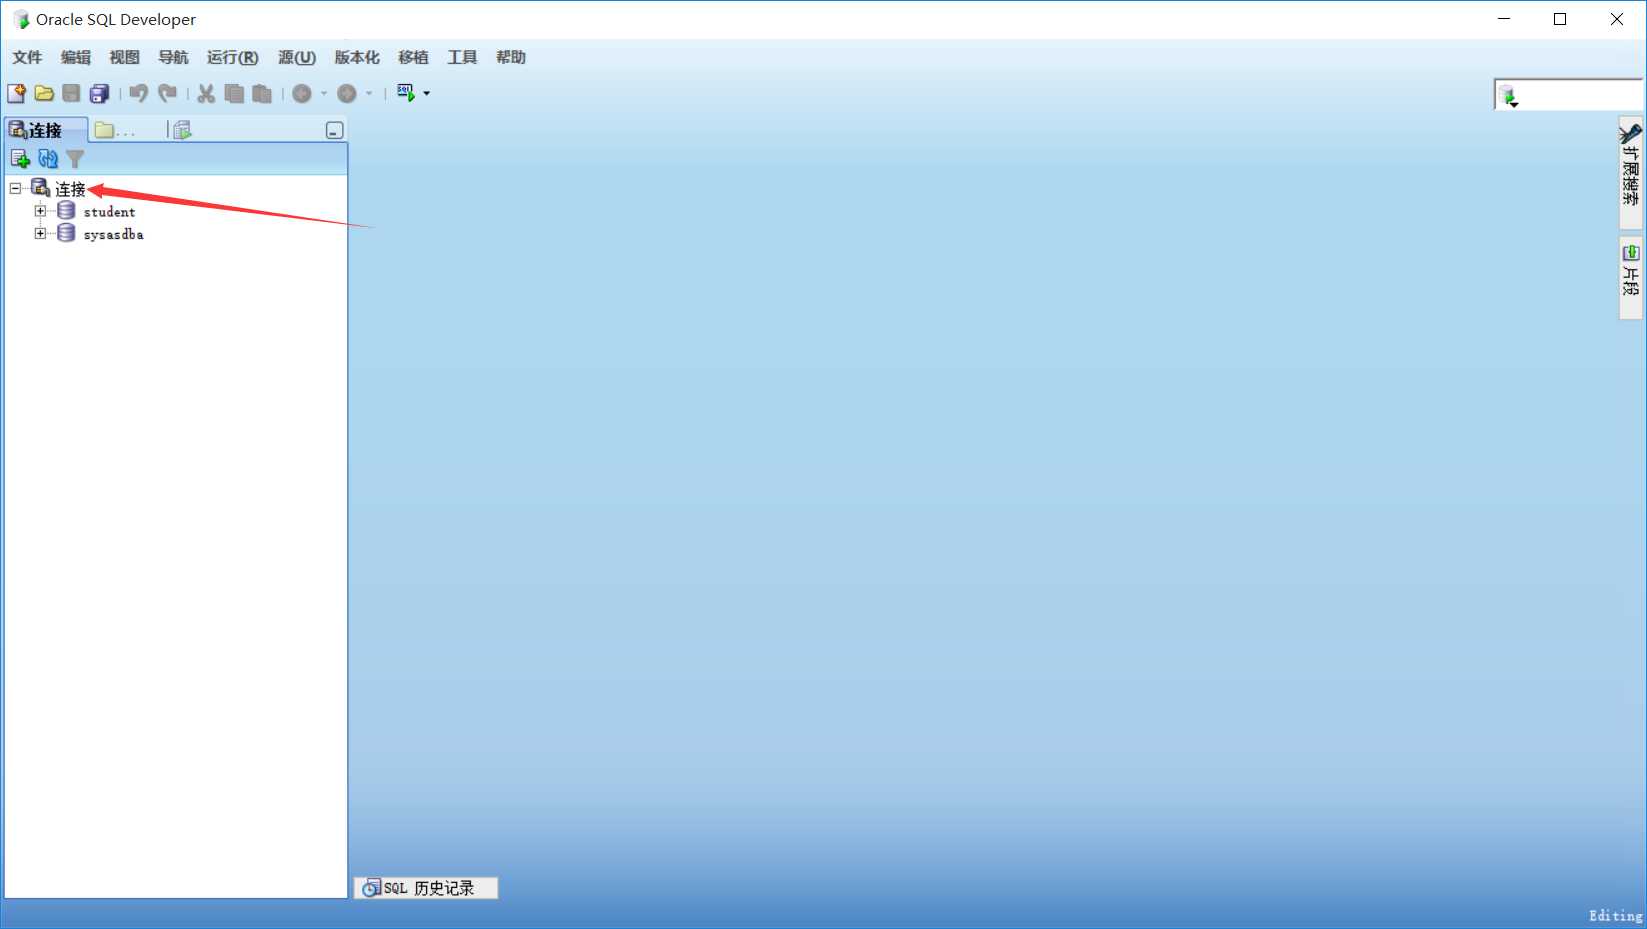Click the SQL history clock icon

click(371, 888)
